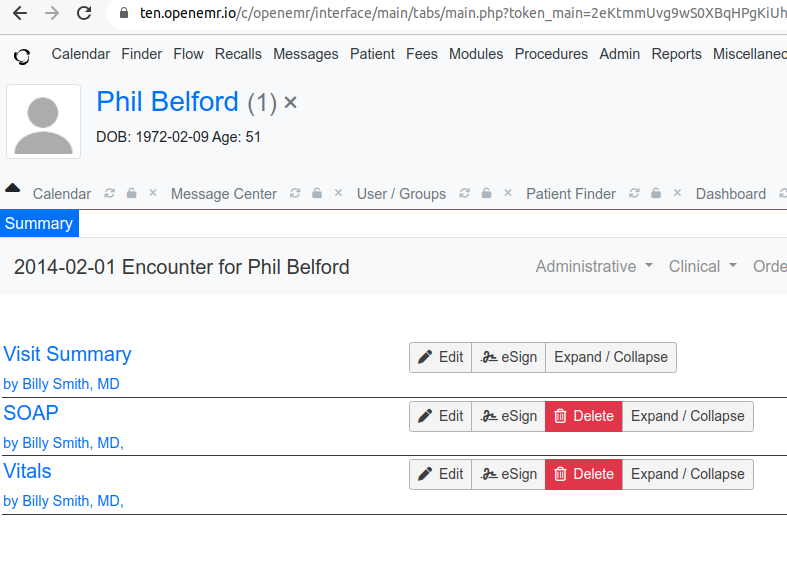
Task: Reload the page in the browser
Action: click(84, 14)
